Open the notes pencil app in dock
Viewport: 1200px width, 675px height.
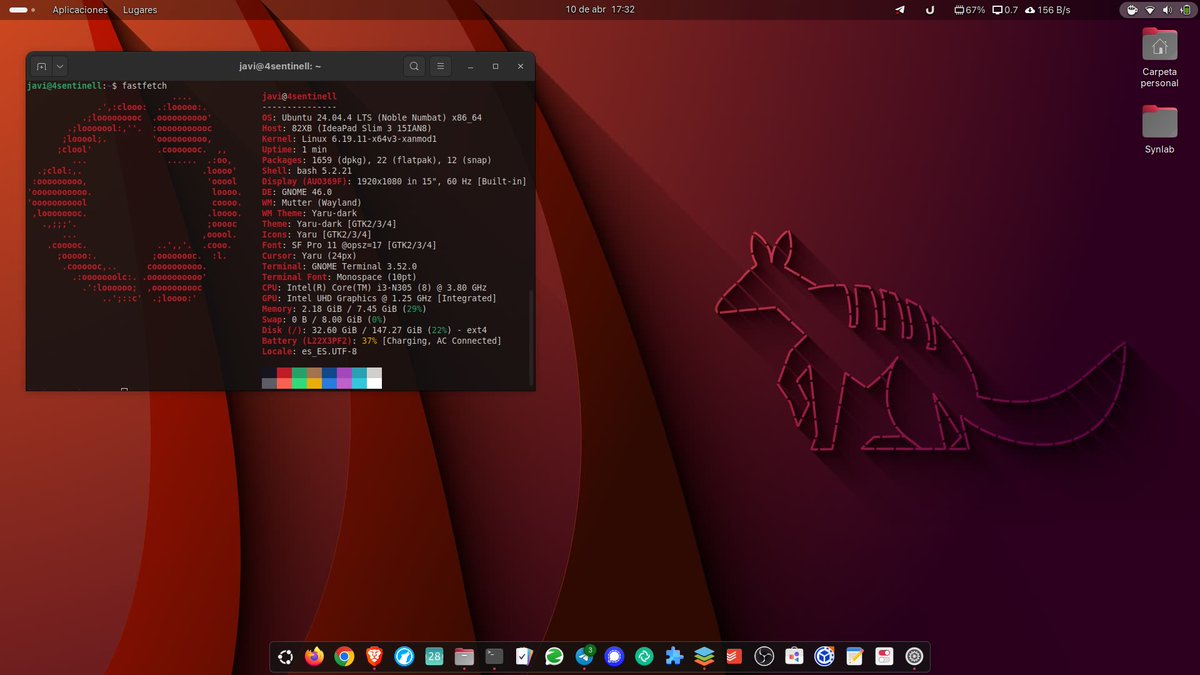tap(854, 657)
